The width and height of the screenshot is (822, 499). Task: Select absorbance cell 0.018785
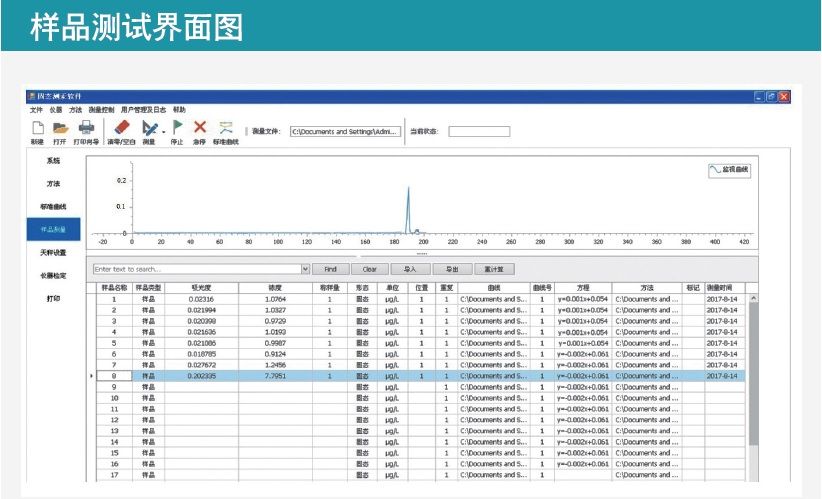[x=201, y=354]
